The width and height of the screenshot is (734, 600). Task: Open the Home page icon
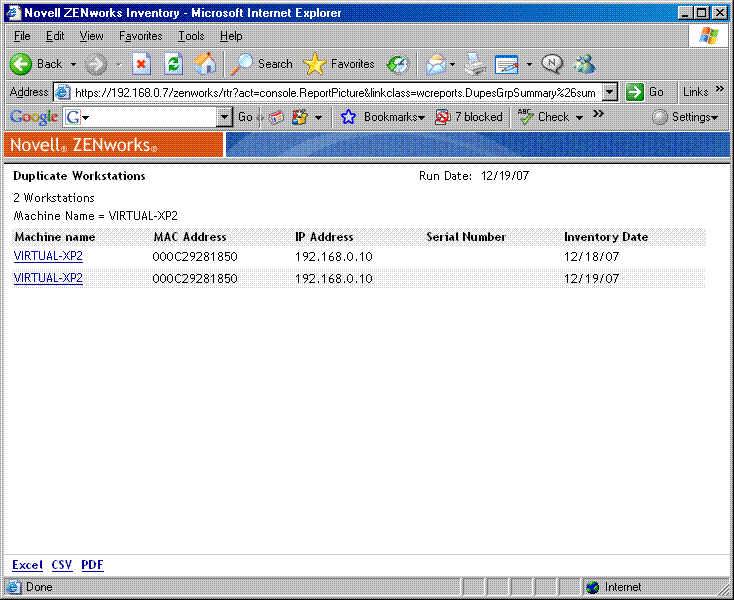[205, 64]
